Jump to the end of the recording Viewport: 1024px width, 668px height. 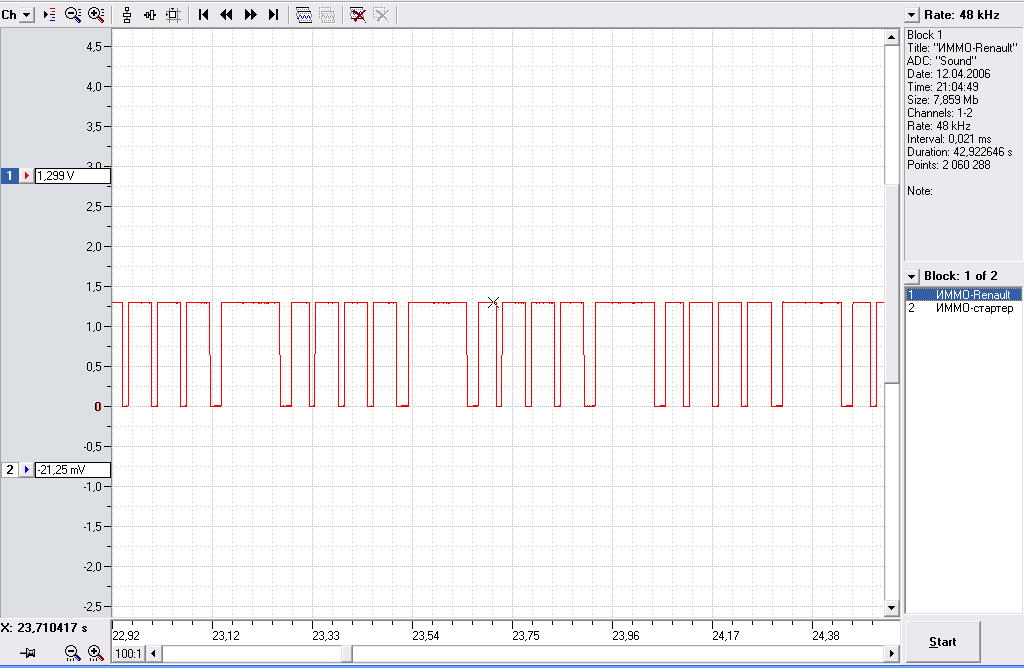click(274, 14)
